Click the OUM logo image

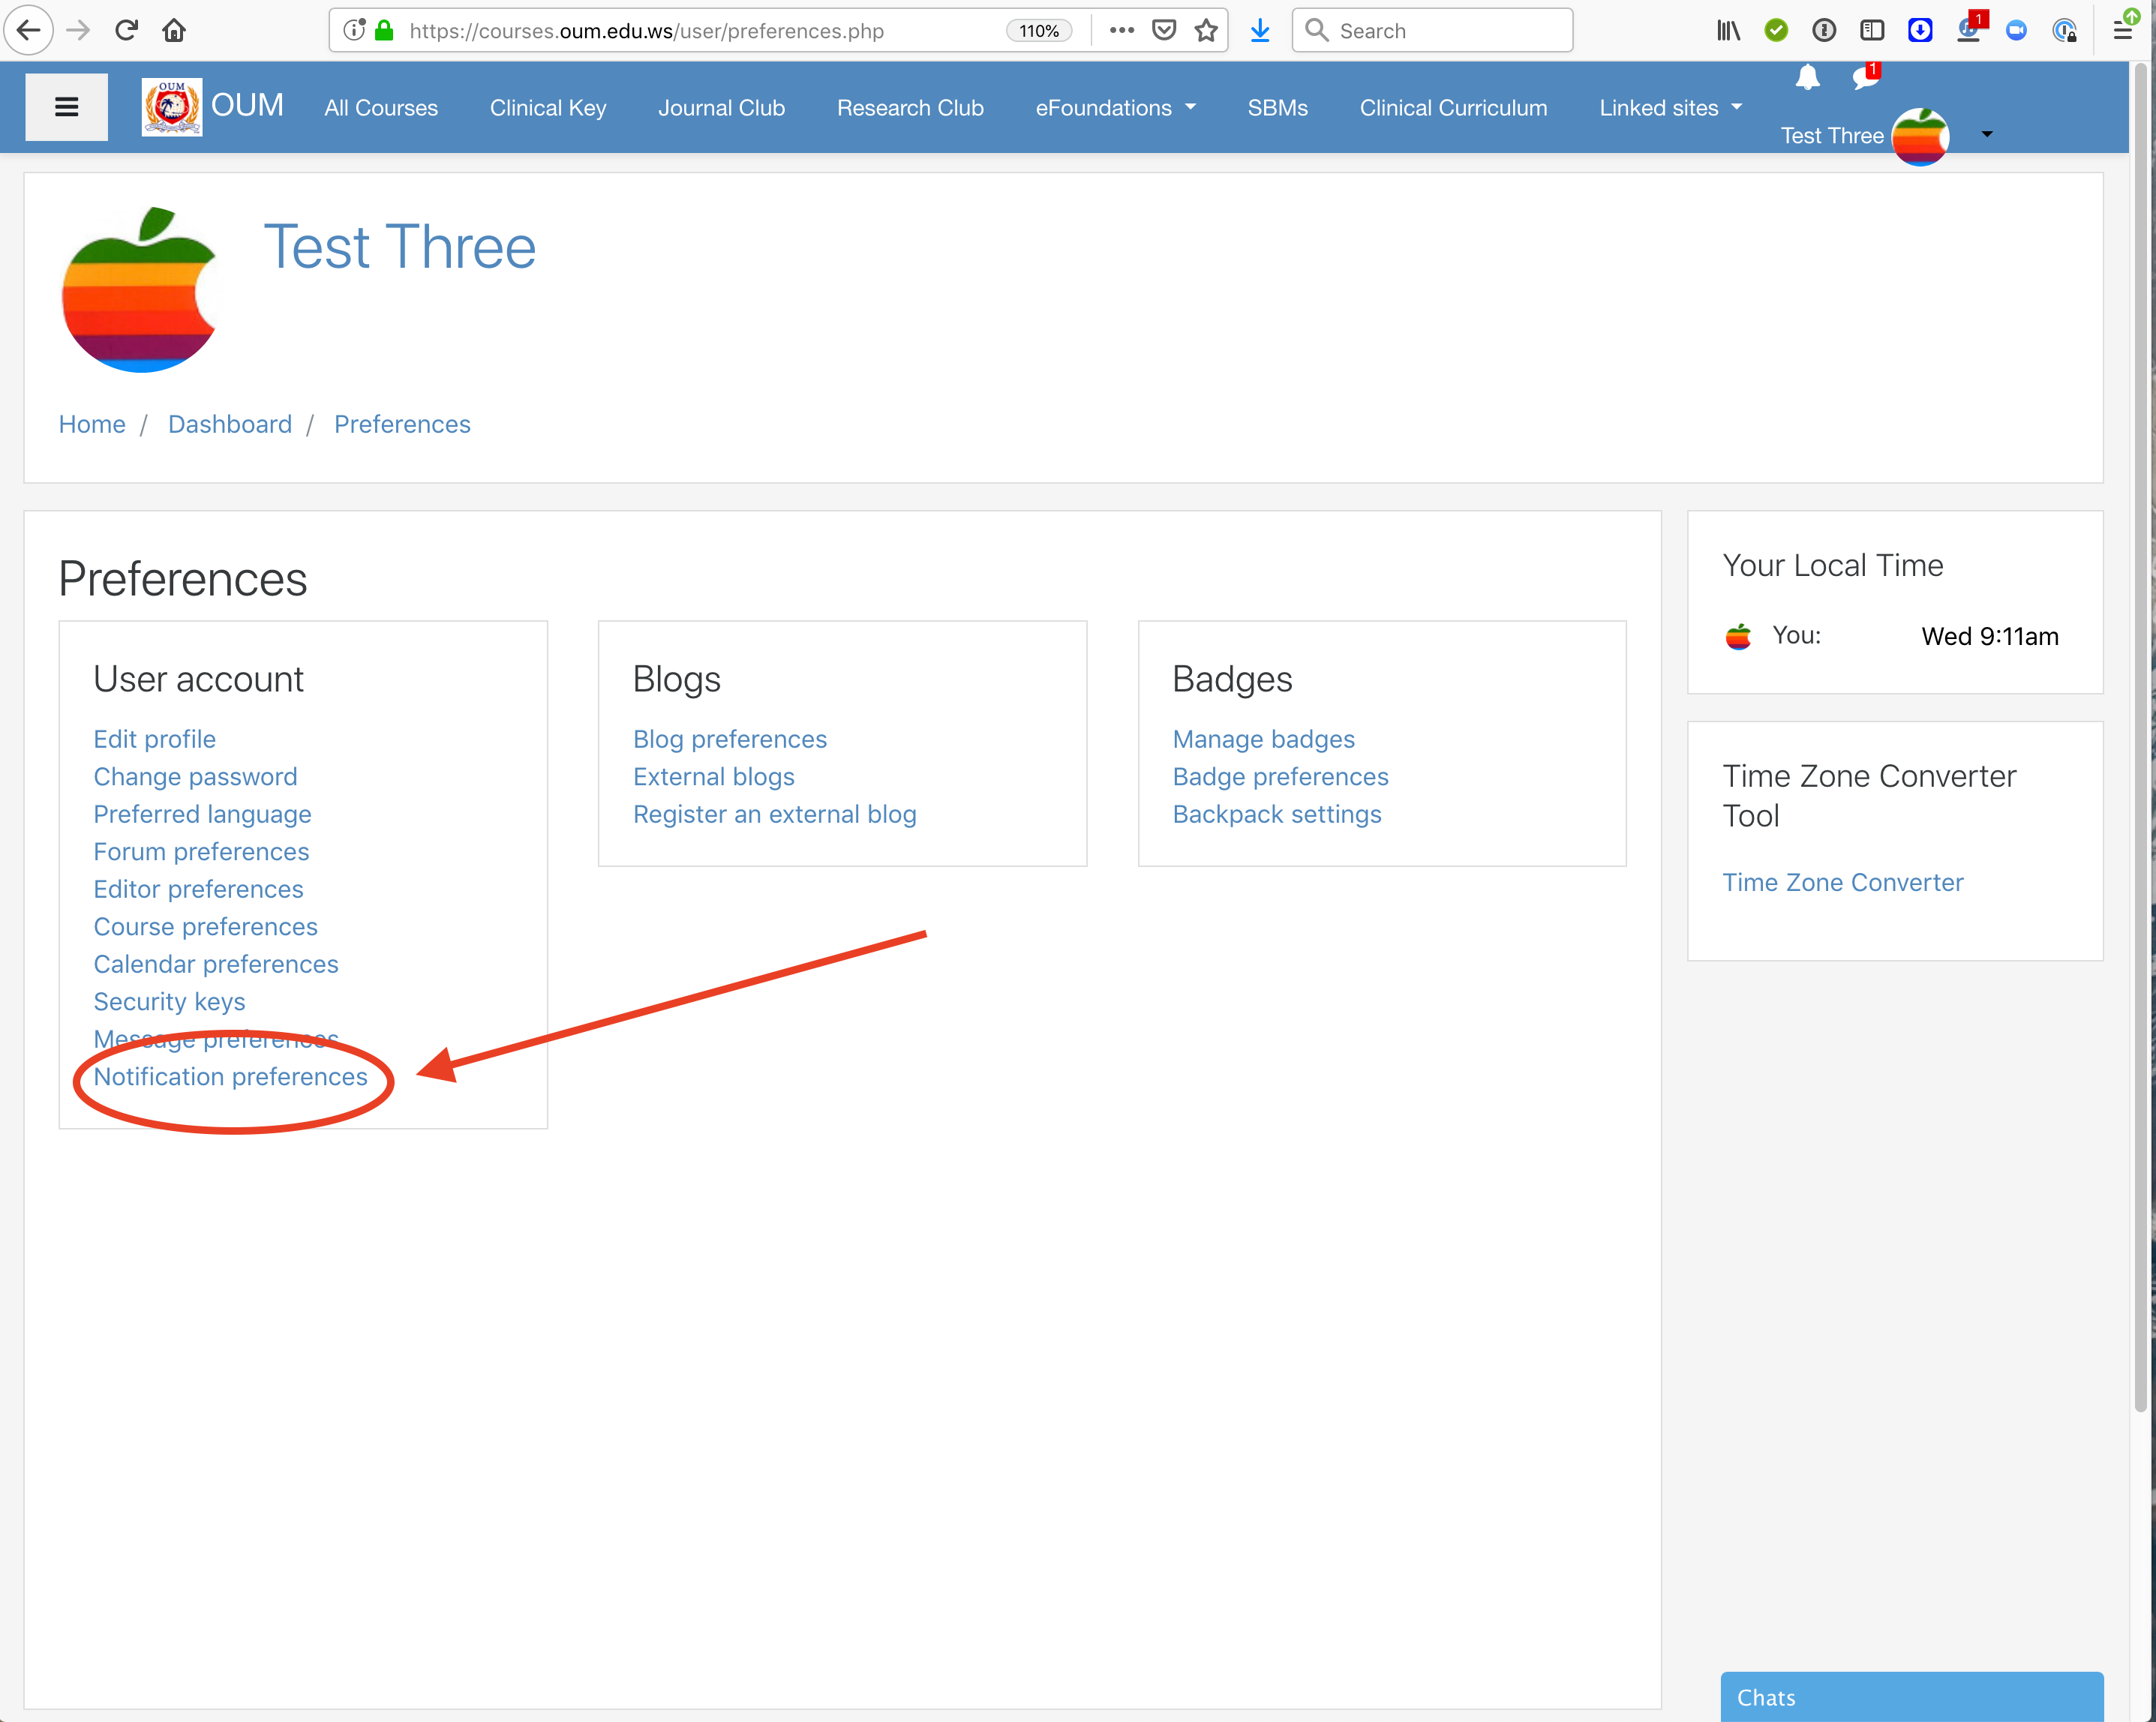172,107
